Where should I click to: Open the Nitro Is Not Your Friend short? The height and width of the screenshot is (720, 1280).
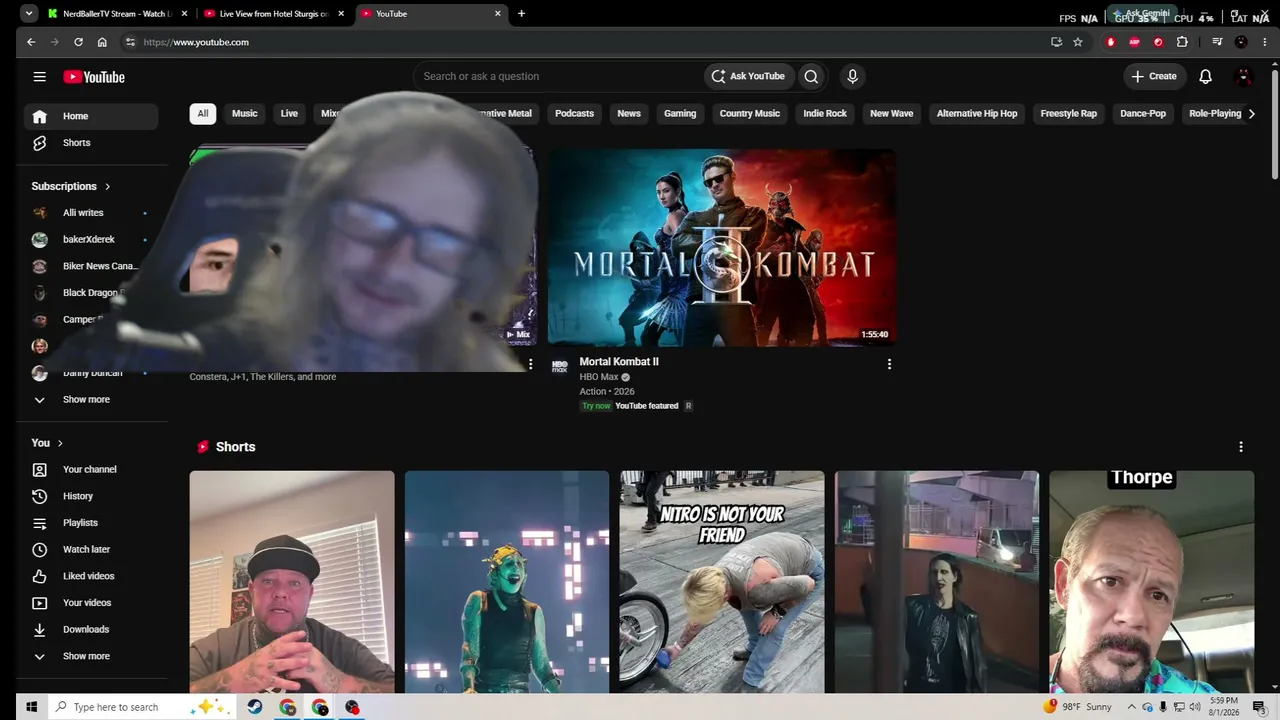[x=722, y=582]
